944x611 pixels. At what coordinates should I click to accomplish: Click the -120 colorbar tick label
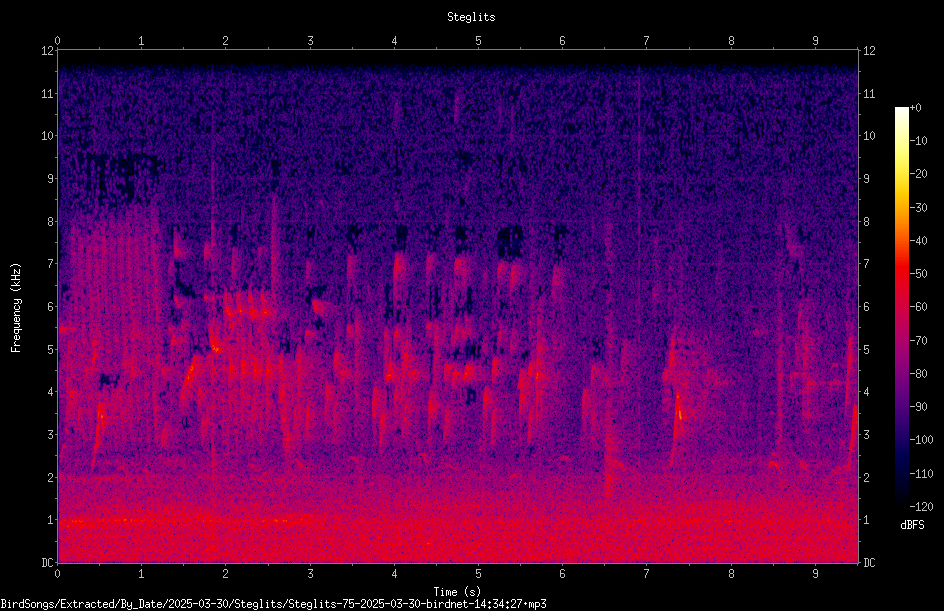(921, 507)
